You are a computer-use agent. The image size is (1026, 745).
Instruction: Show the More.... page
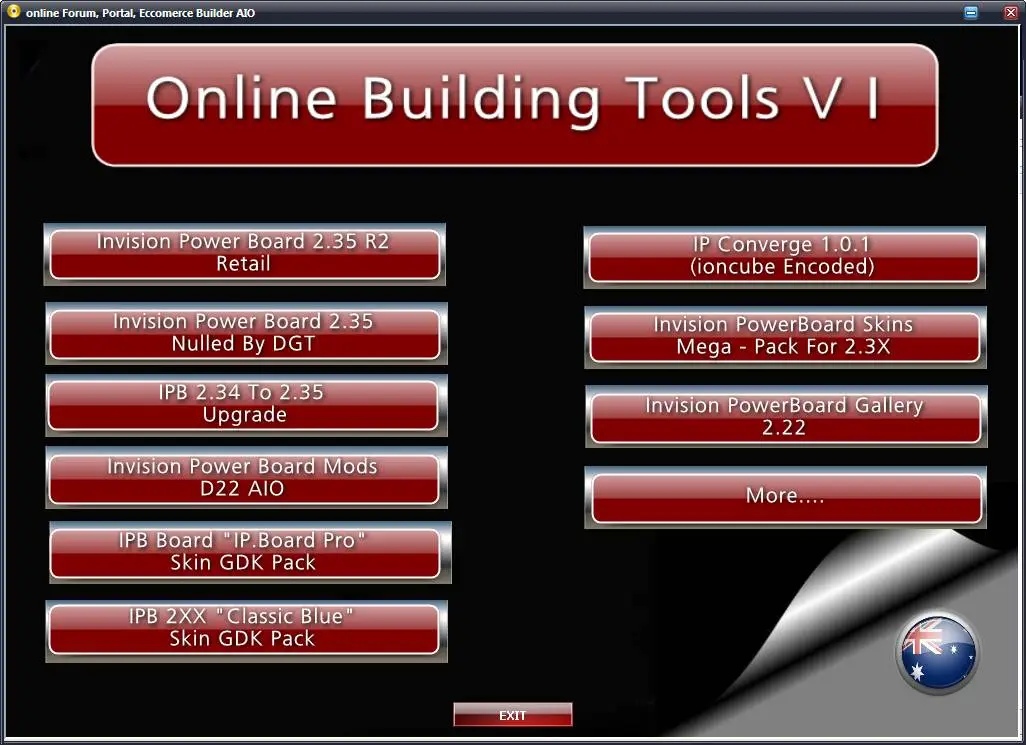[x=785, y=497]
